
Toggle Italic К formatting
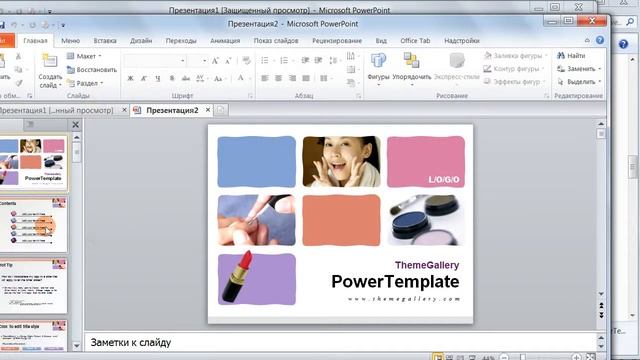tap(144, 78)
